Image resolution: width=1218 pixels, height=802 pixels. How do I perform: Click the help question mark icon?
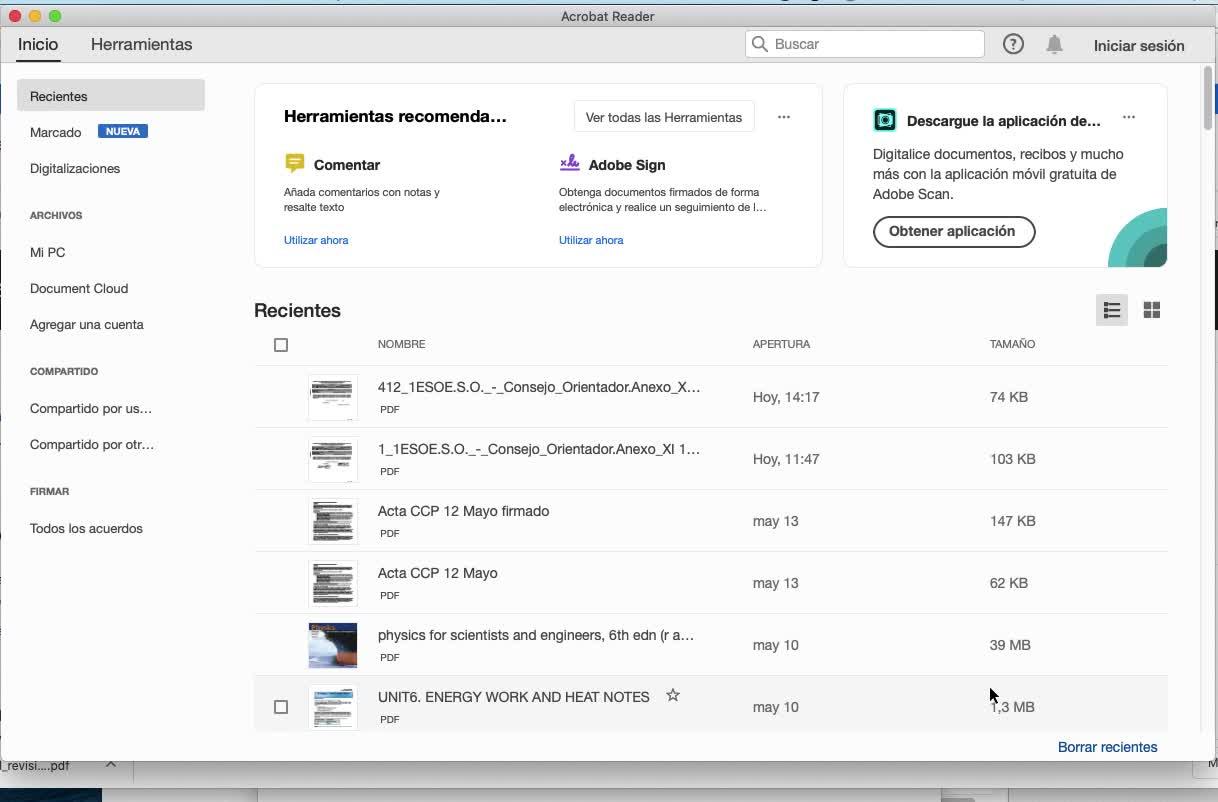point(1013,44)
